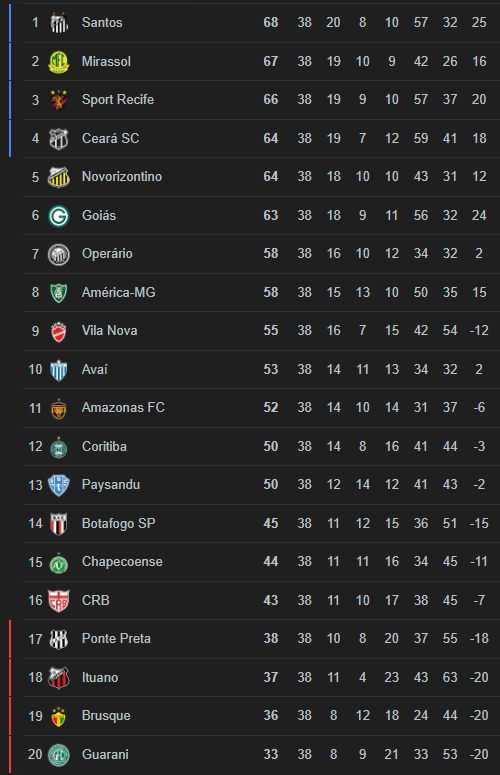Select the América-MG shield icon

(59, 293)
